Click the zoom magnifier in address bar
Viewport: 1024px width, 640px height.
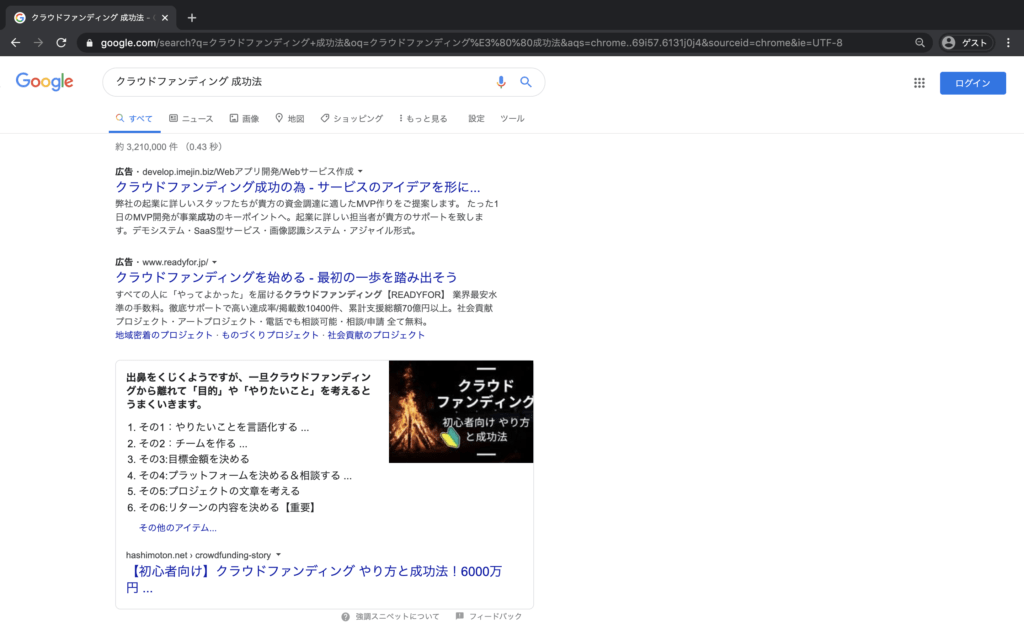(x=920, y=42)
